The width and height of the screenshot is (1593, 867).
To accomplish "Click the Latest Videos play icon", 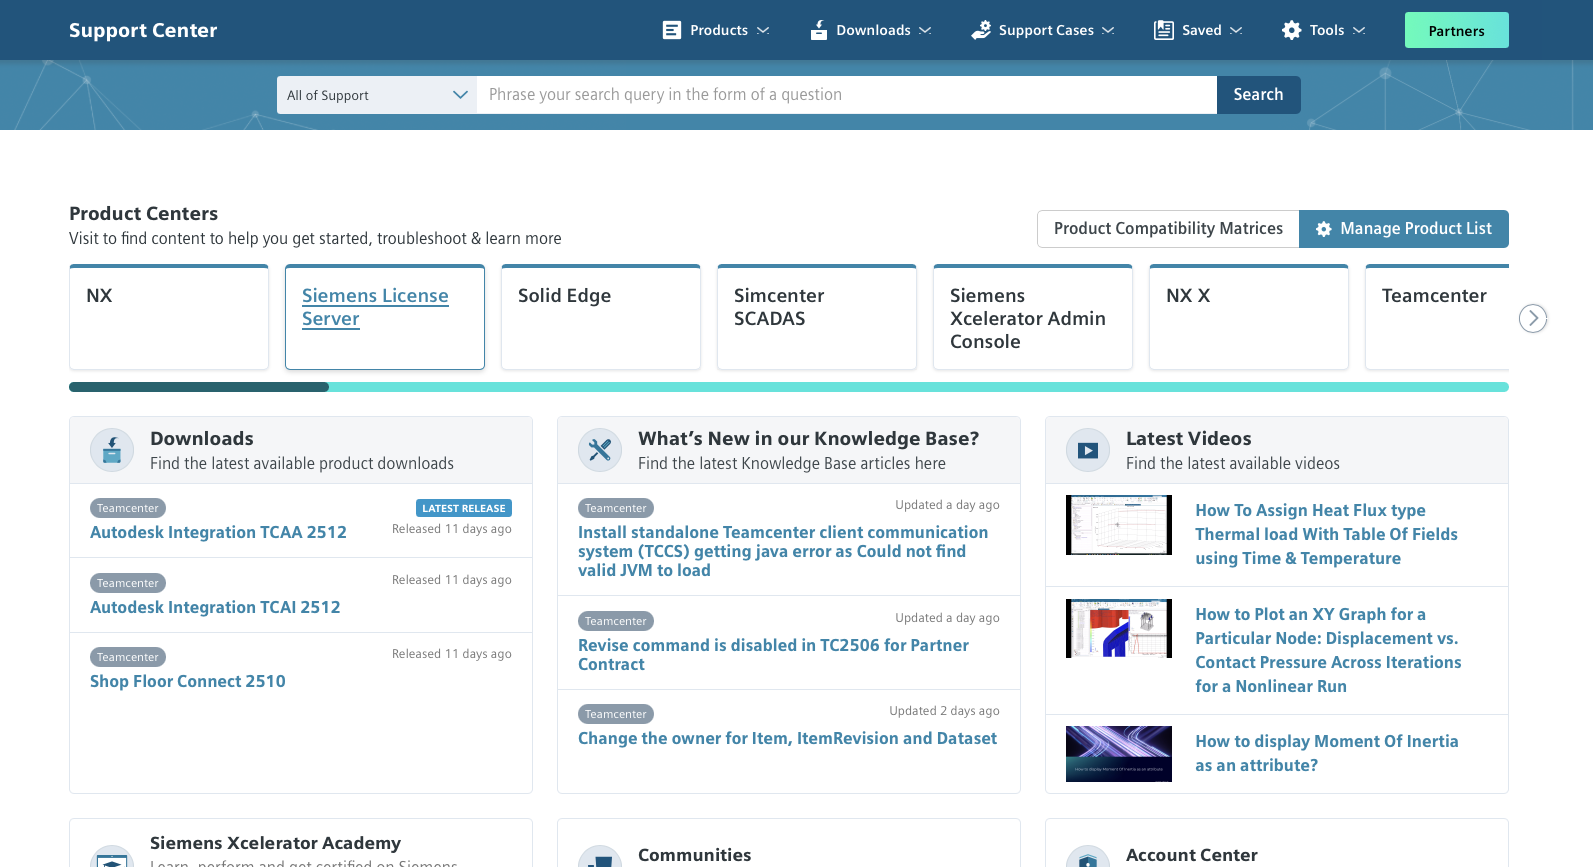I will click(1088, 450).
